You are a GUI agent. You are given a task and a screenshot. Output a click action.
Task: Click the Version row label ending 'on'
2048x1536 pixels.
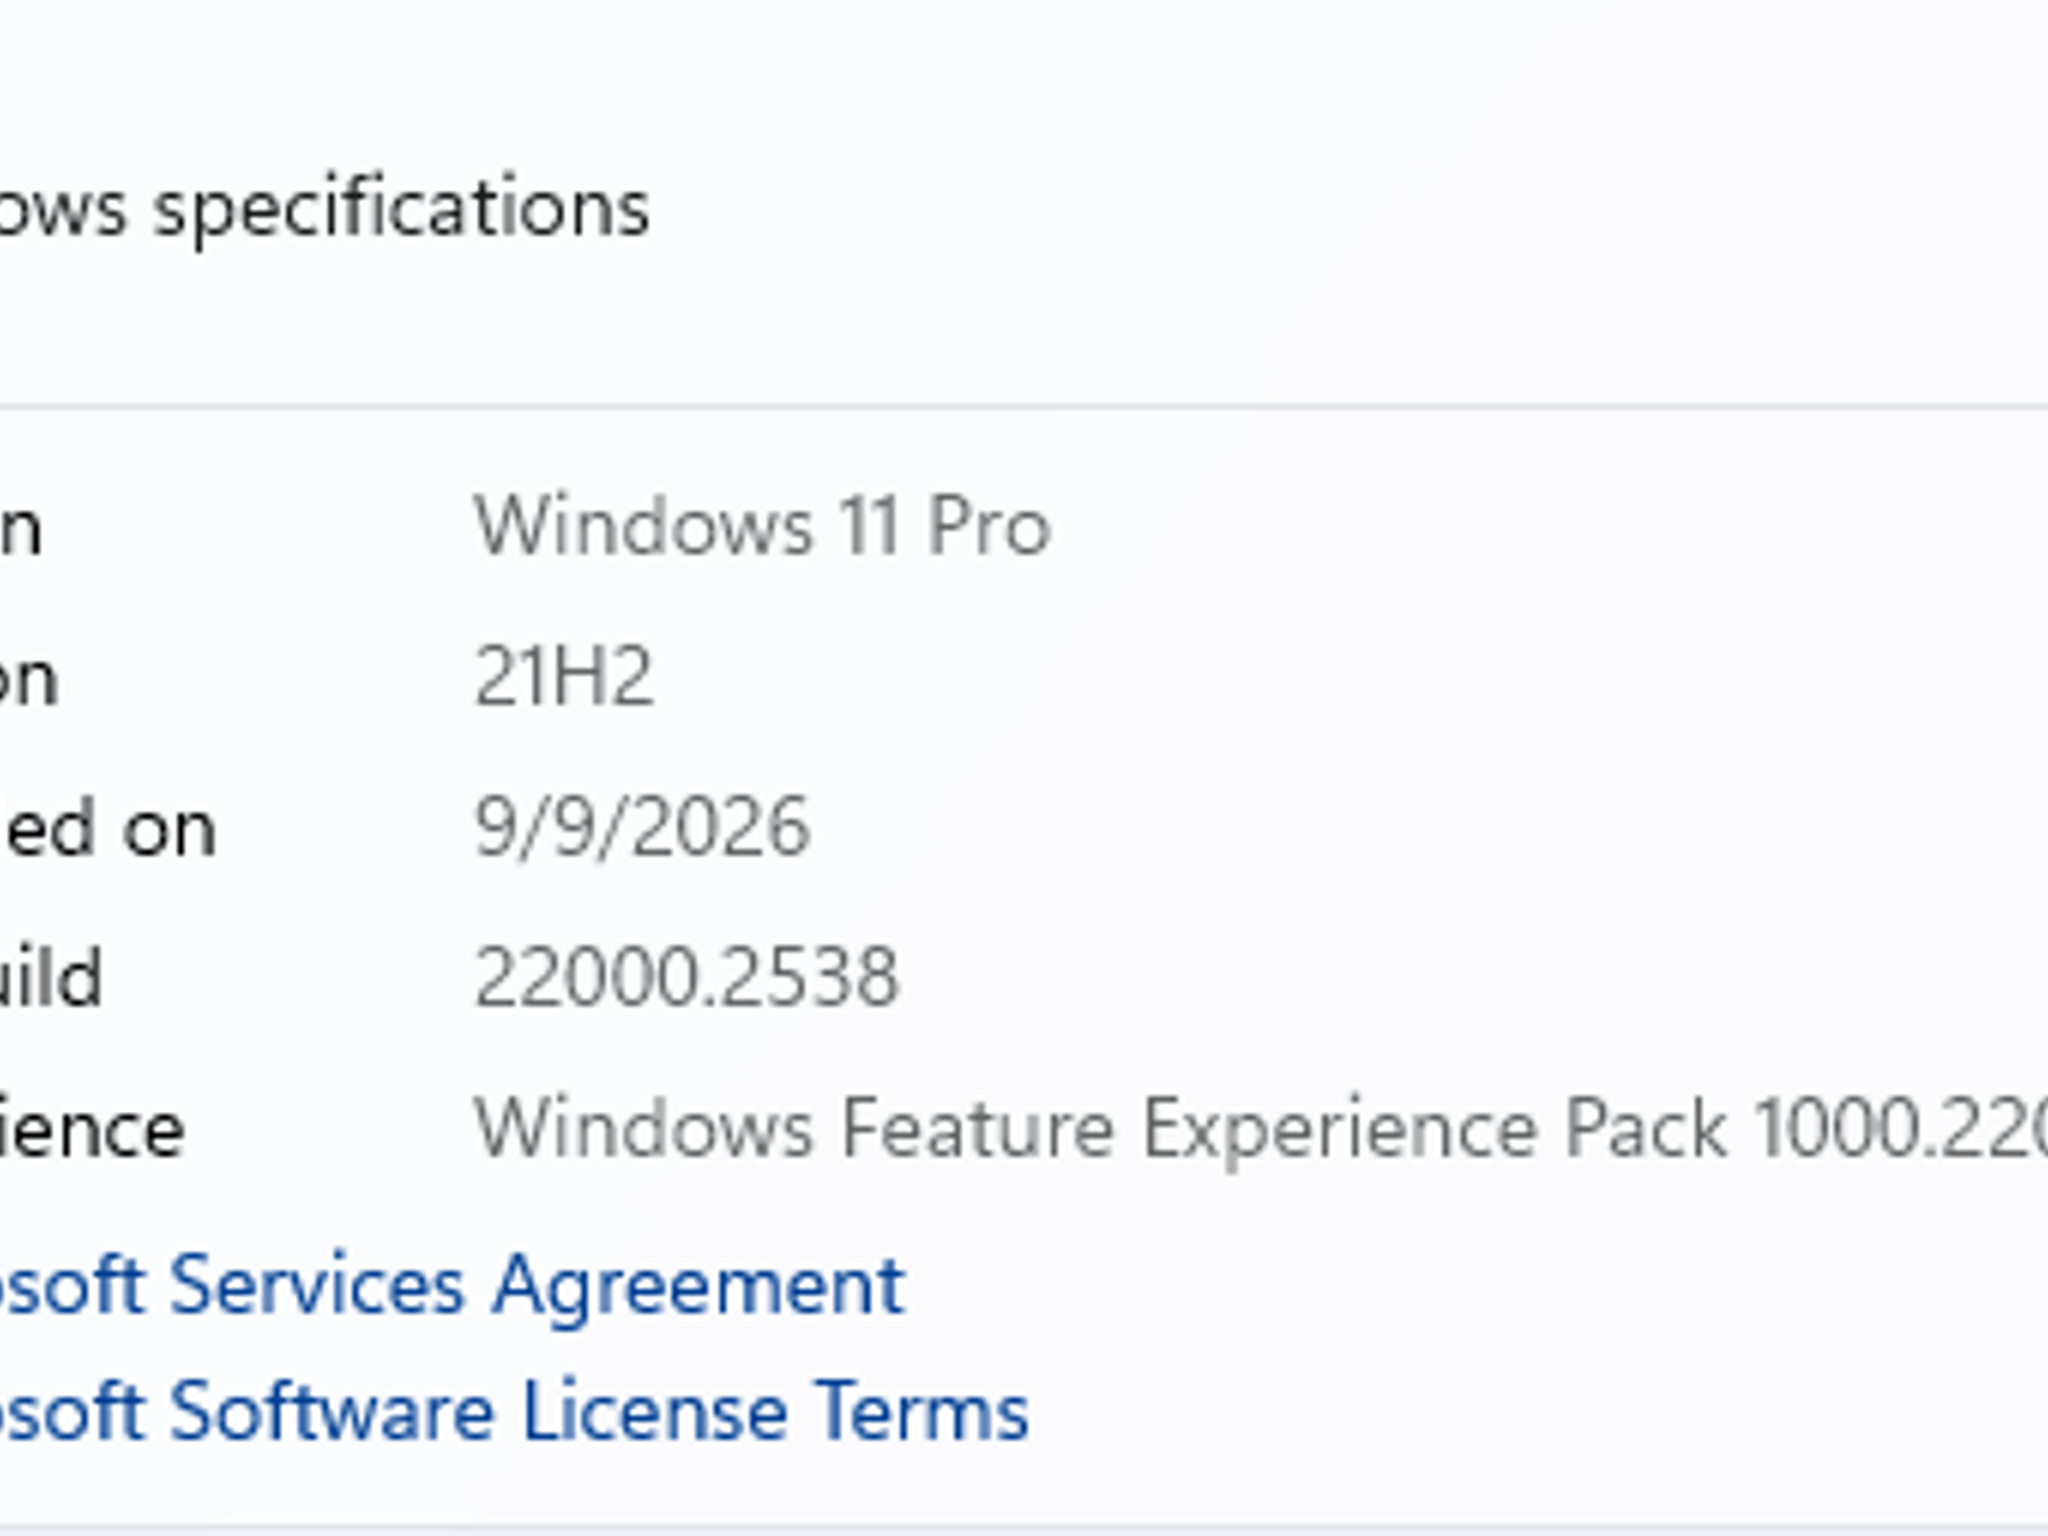point(29,680)
